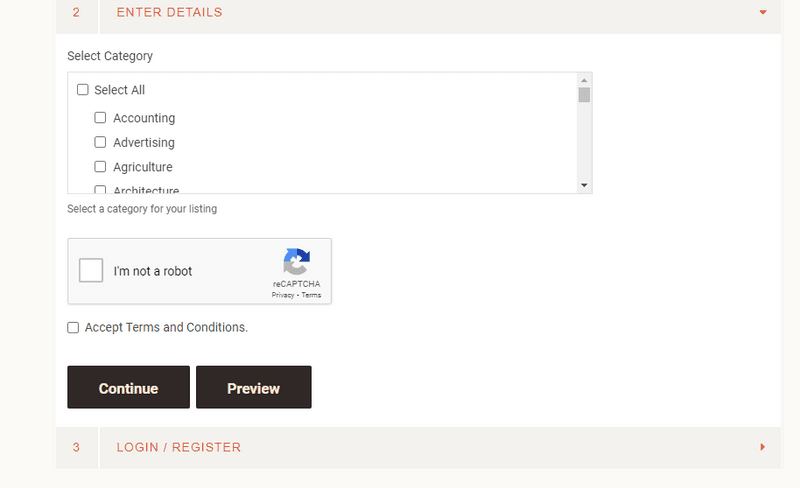800x488 pixels.
Task: Open the reCAPTCHA Terms link
Action: point(311,295)
